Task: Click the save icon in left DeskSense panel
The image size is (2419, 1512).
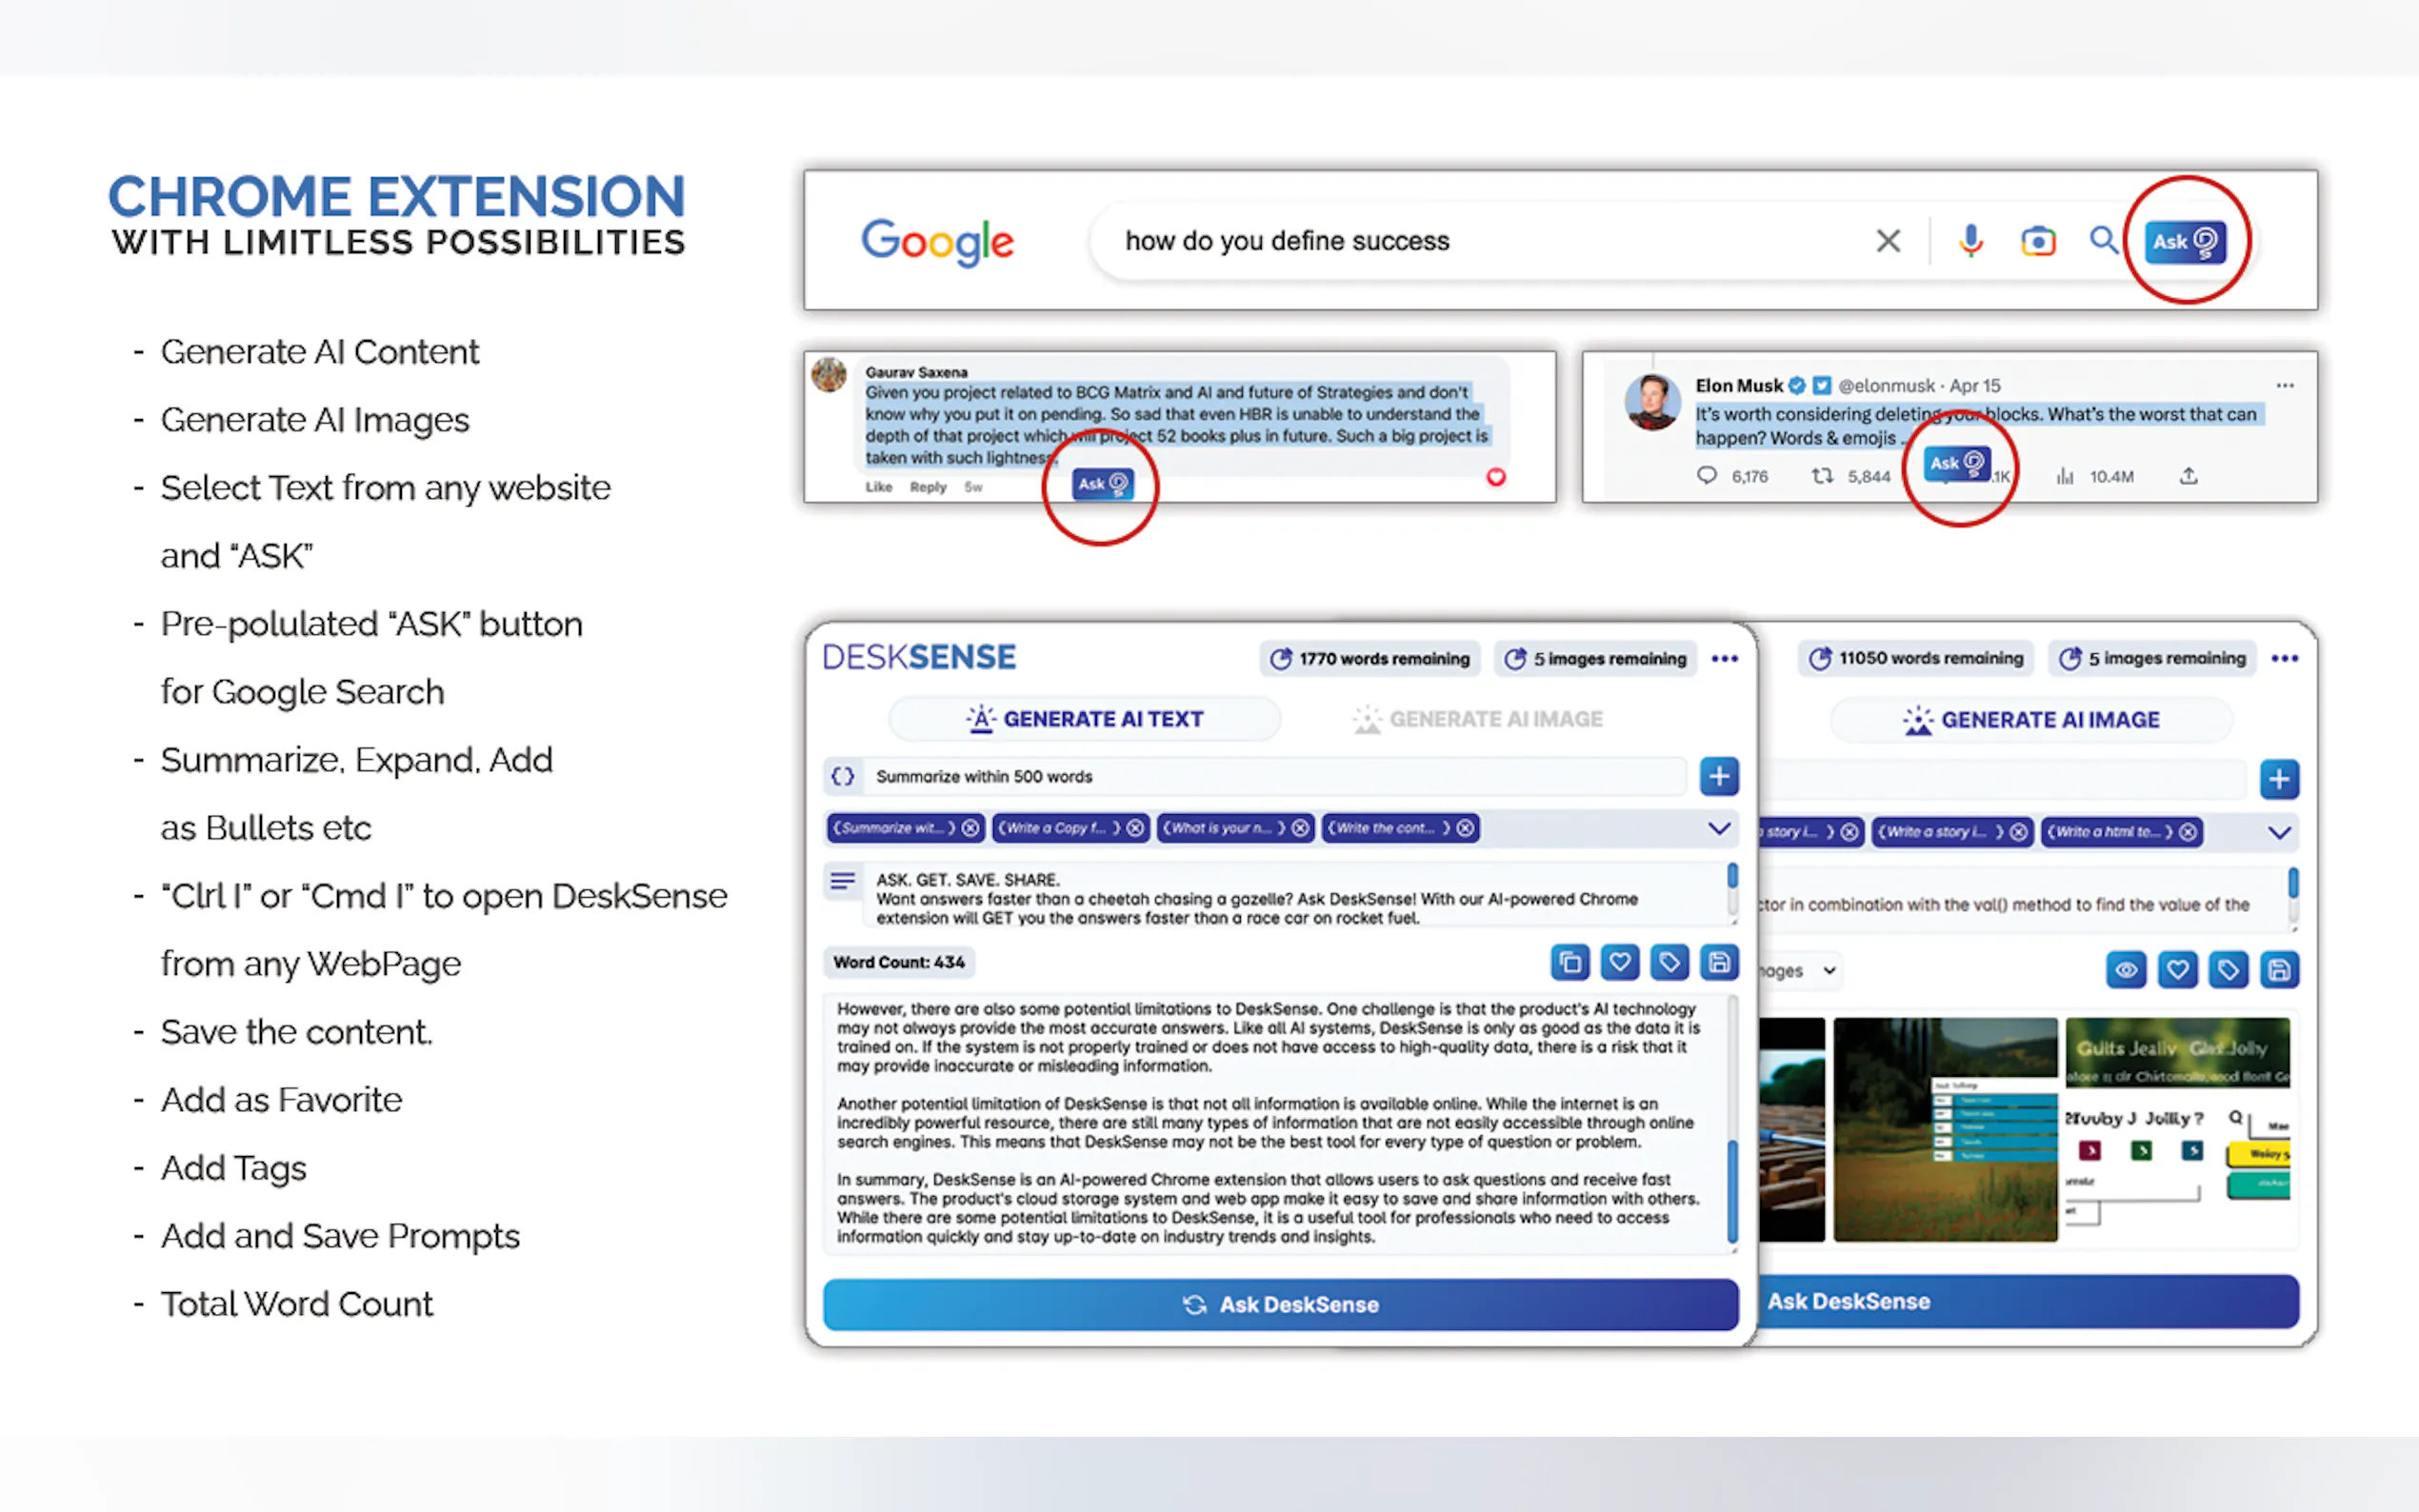Action: [x=1719, y=962]
